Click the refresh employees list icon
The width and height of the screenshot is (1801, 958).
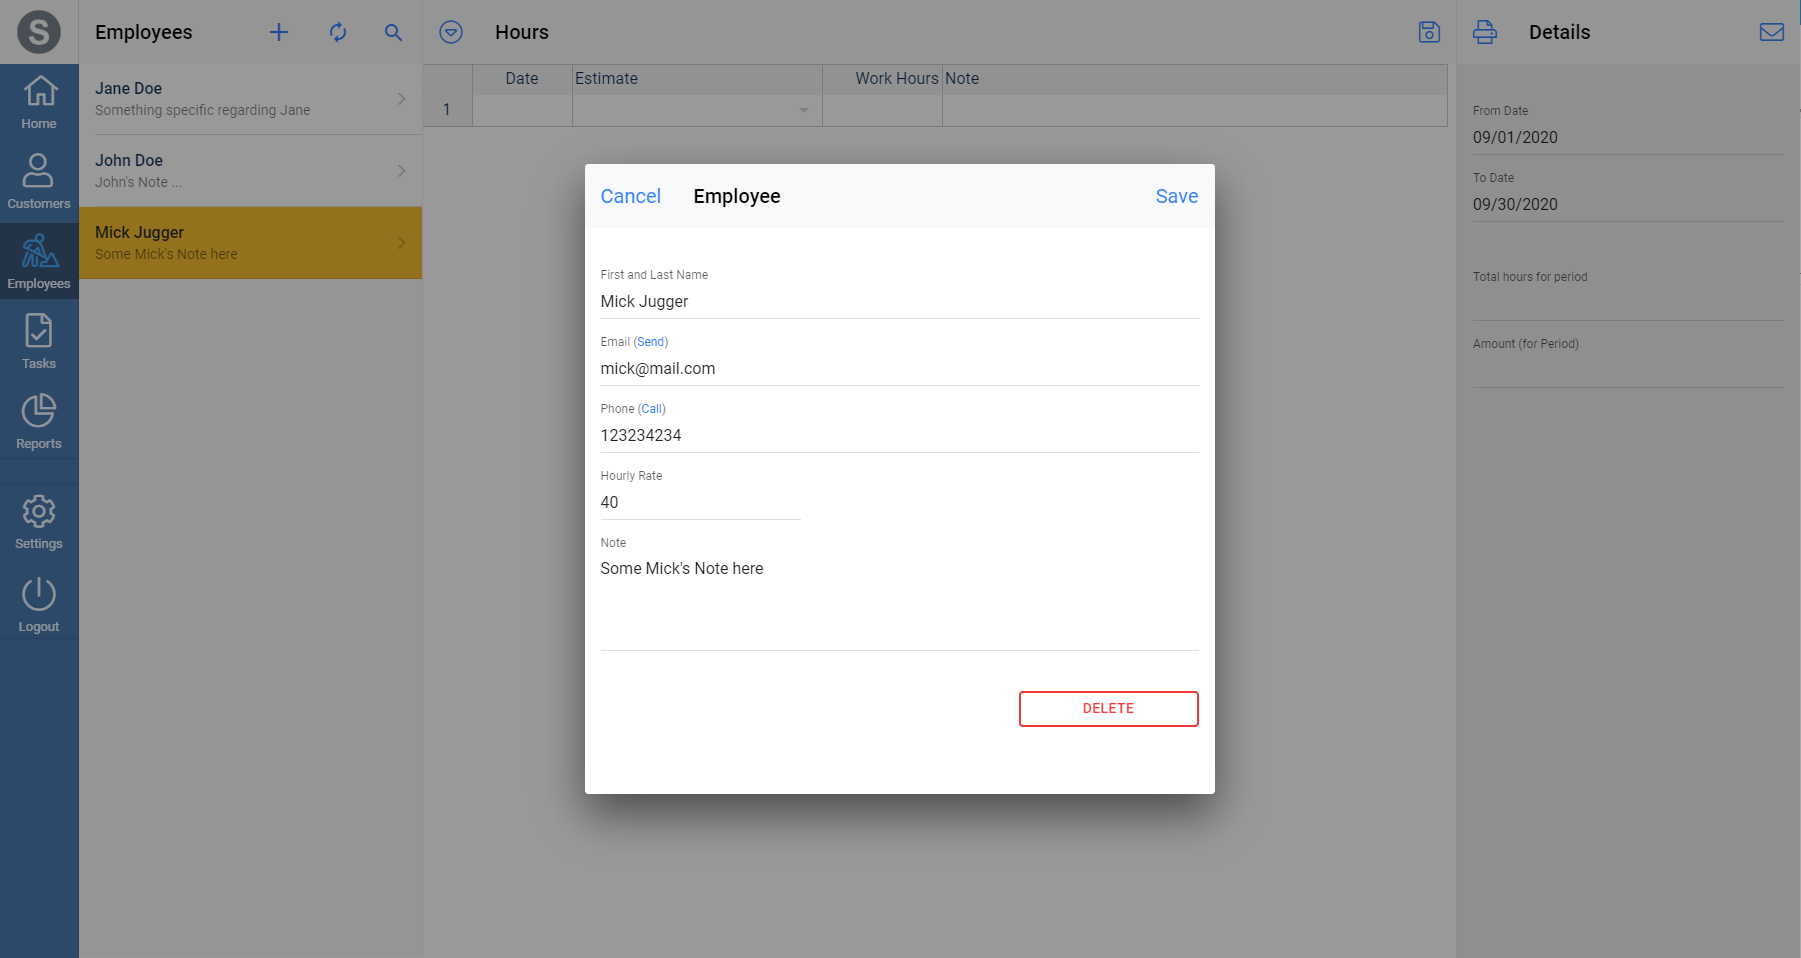click(338, 32)
